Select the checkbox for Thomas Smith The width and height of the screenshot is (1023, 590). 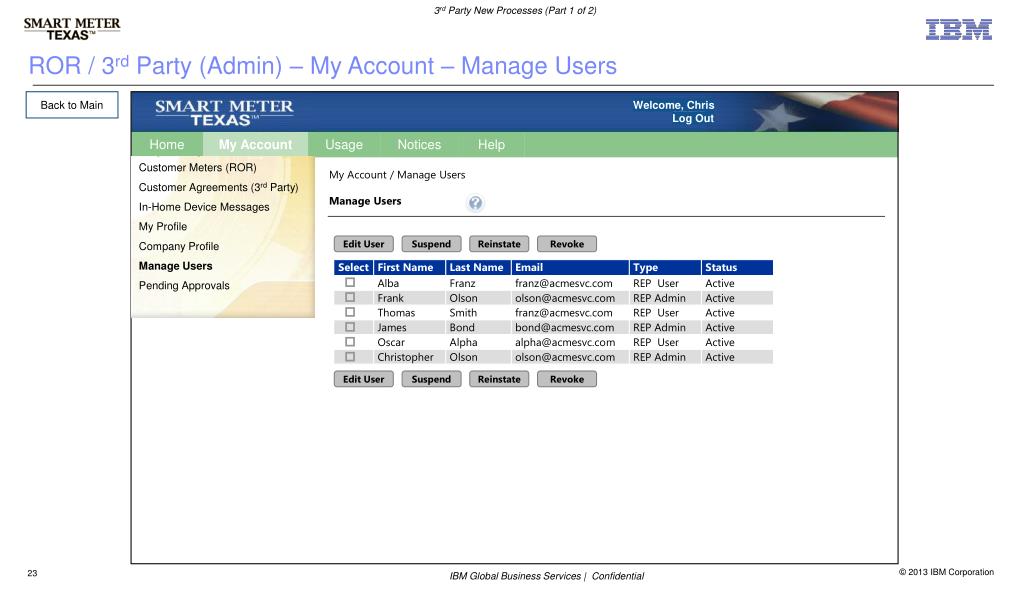(x=350, y=313)
